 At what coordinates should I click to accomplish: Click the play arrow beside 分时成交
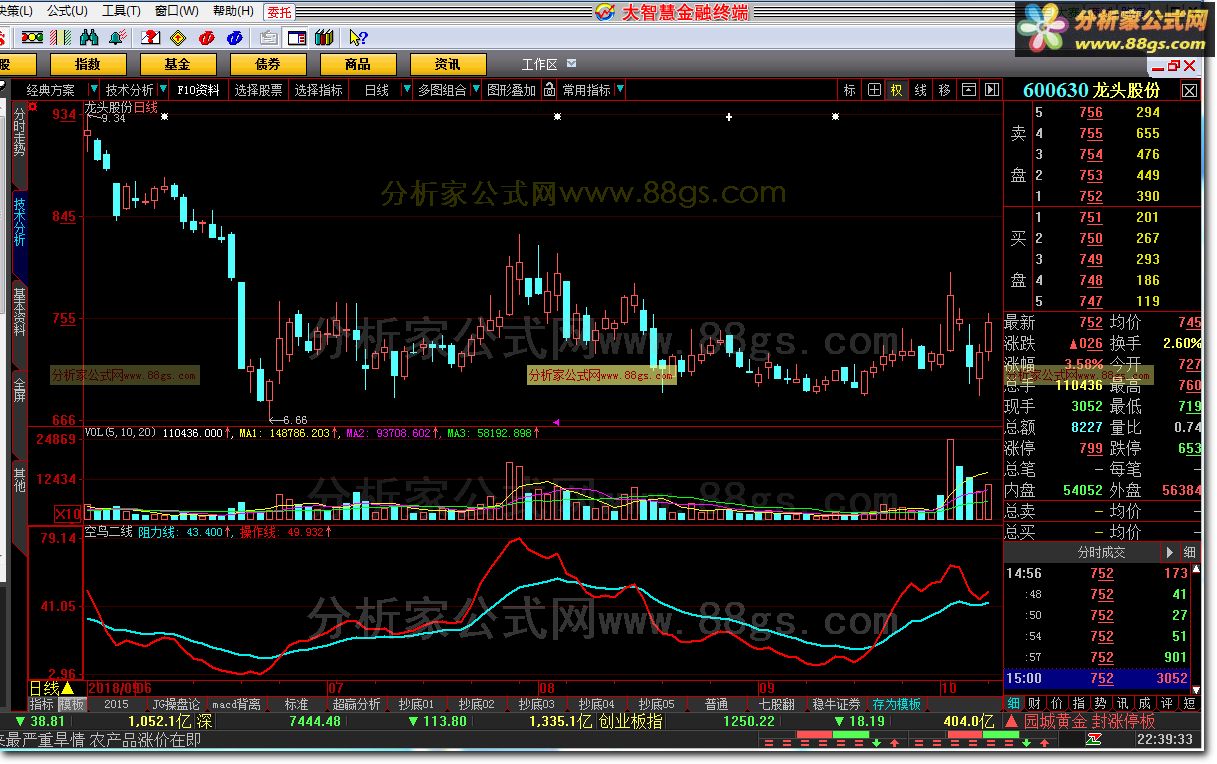pyautogui.click(x=1169, y=552)
